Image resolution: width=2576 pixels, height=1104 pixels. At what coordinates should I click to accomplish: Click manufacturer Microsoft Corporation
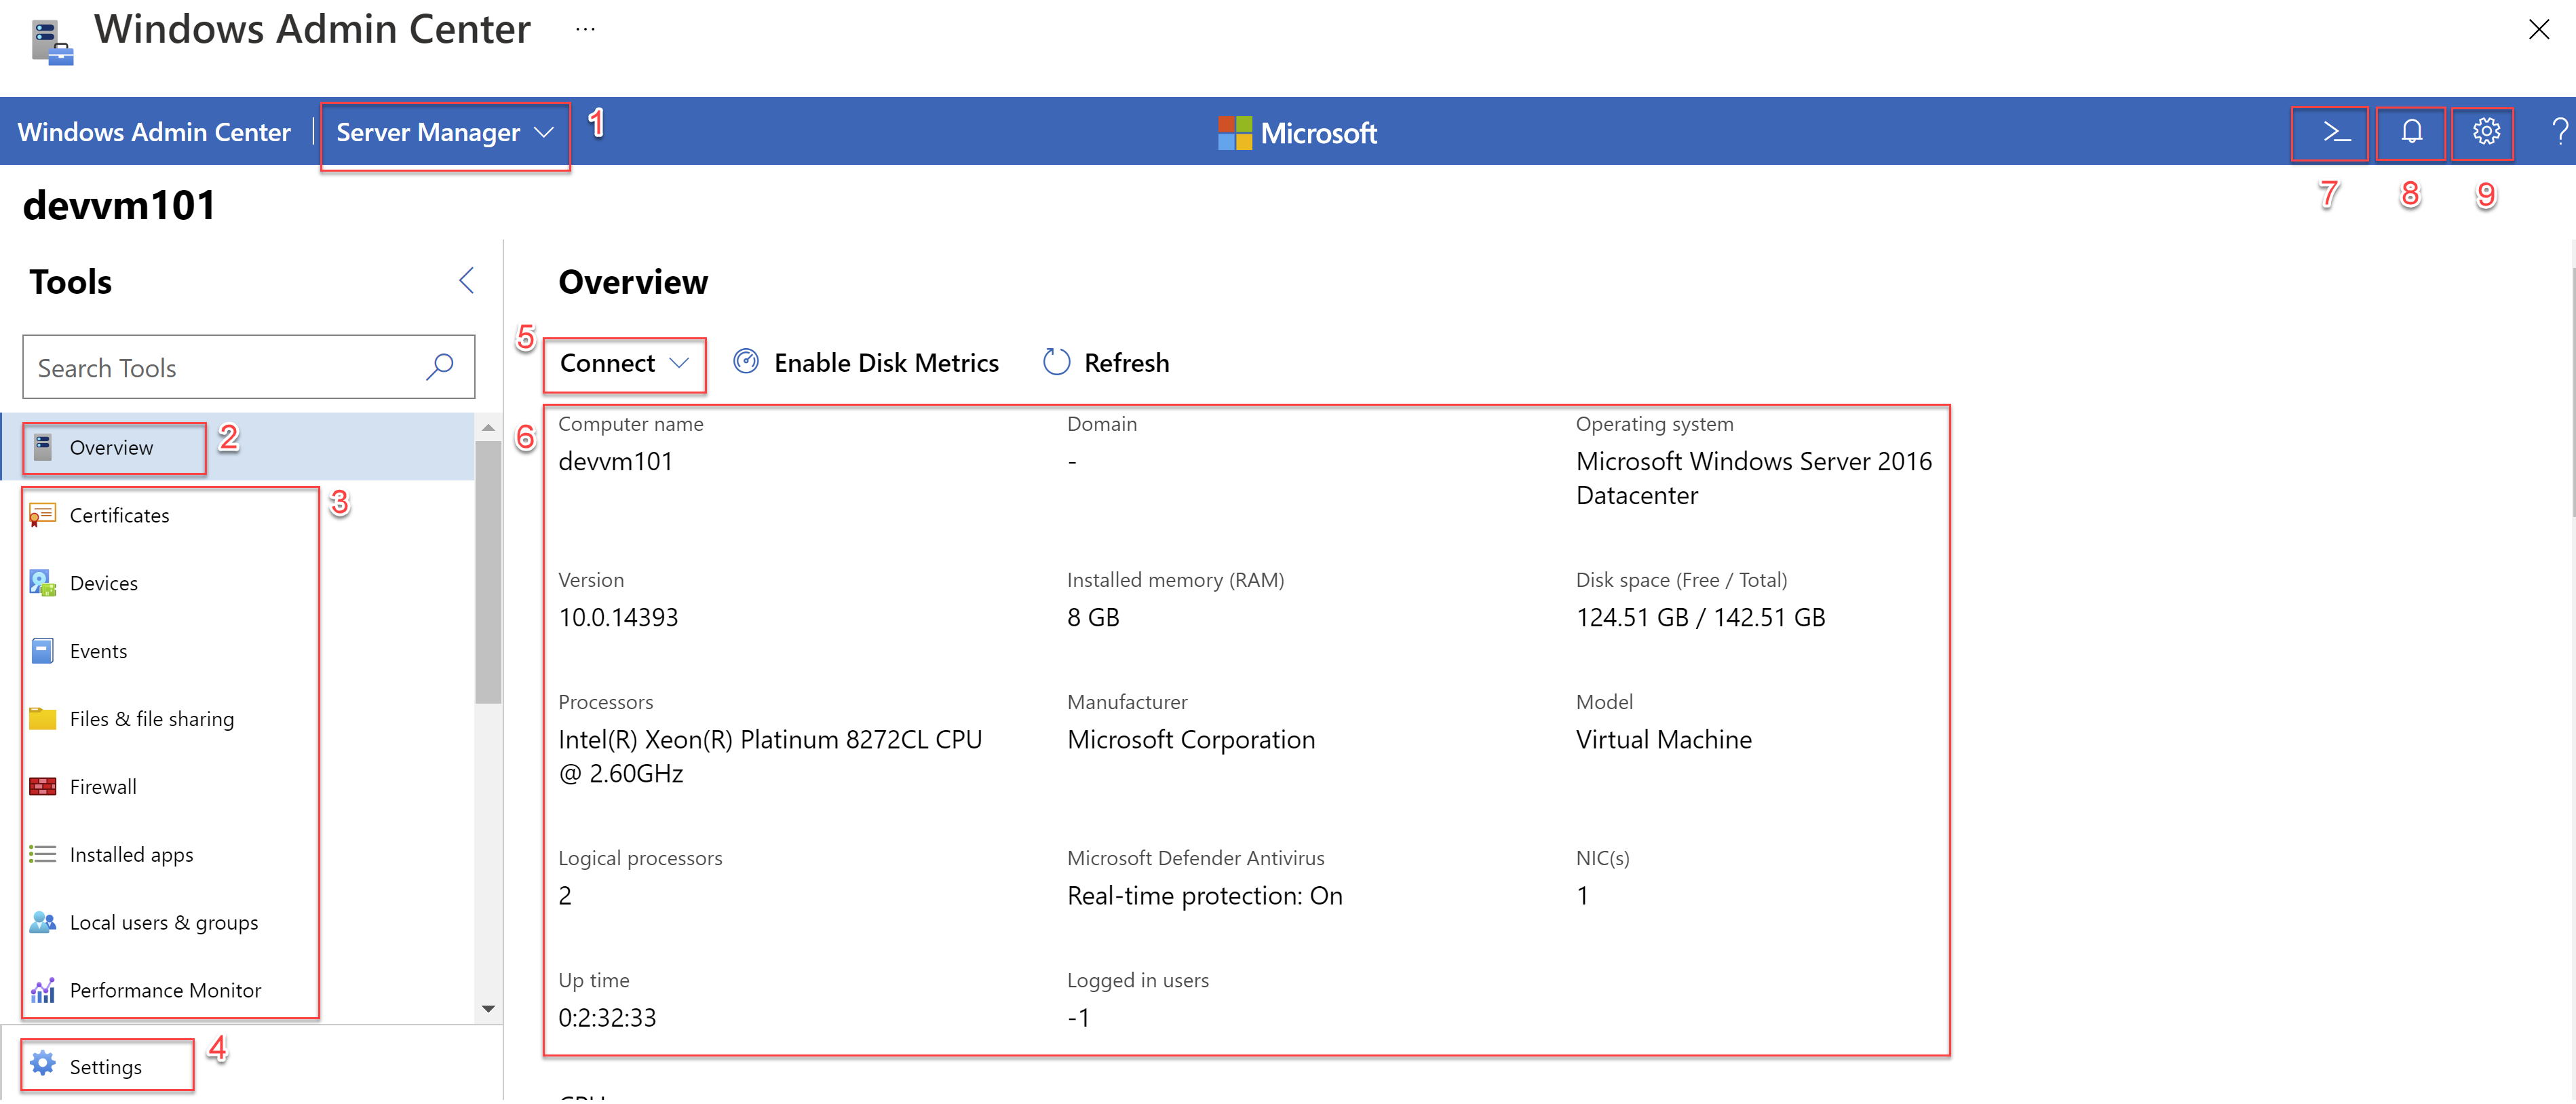tap(1191, 739)
